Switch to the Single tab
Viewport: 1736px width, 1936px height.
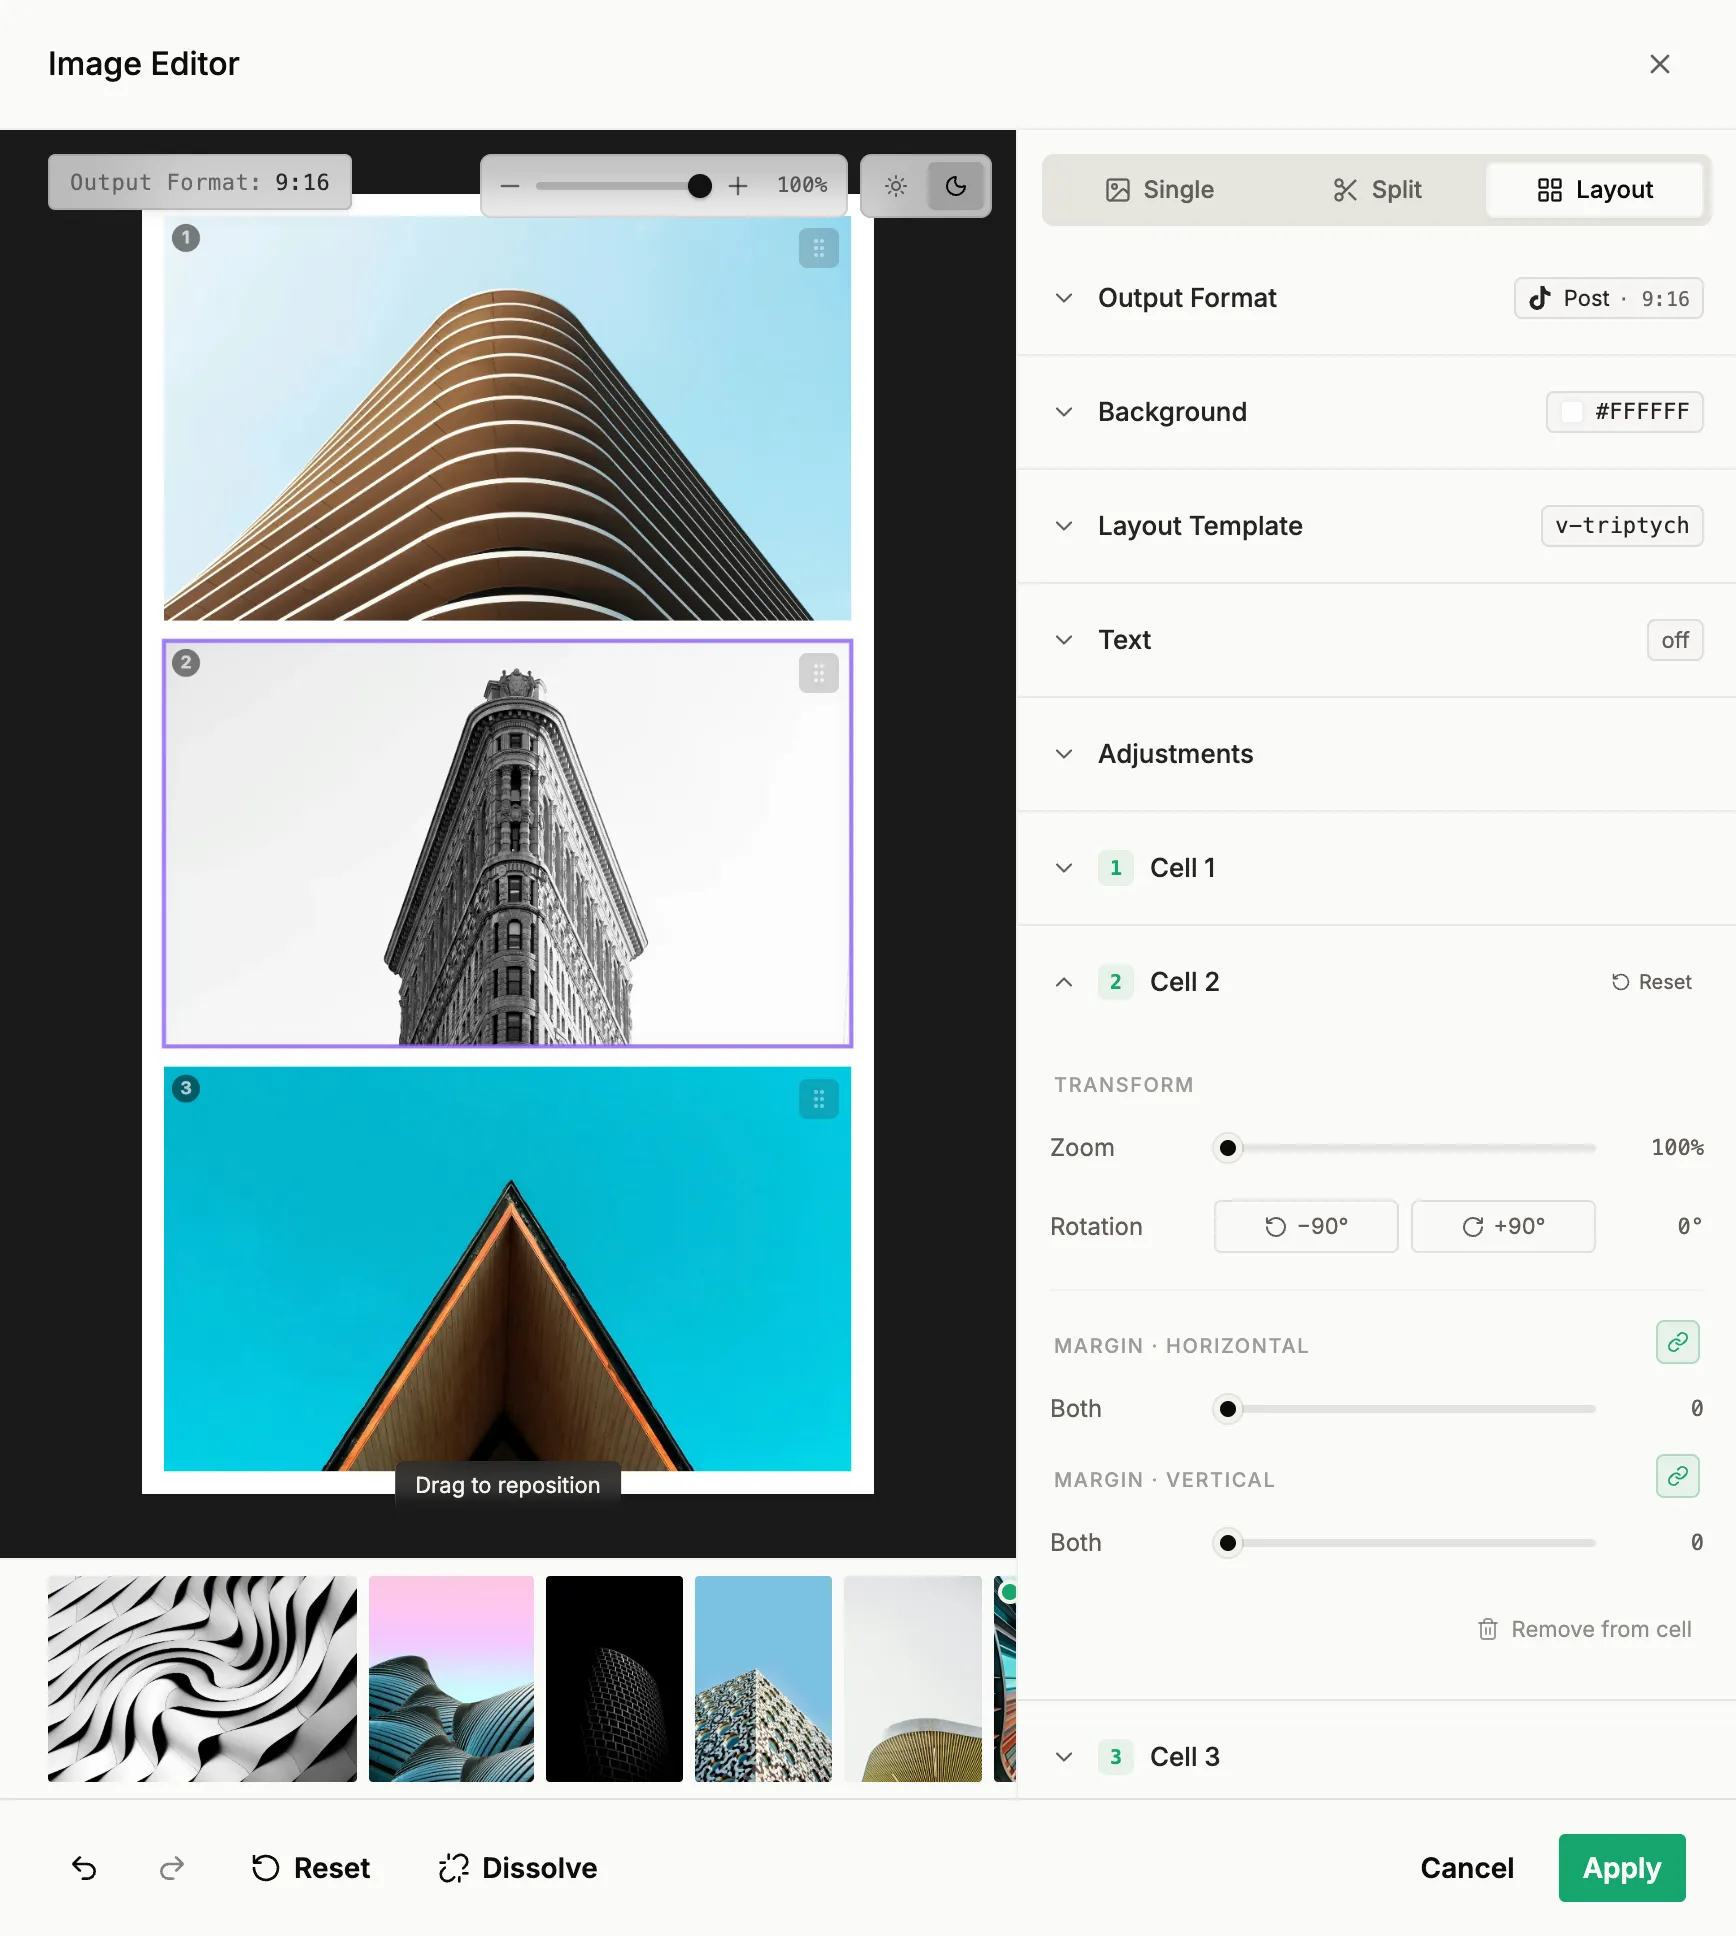tap(1160, 190)
